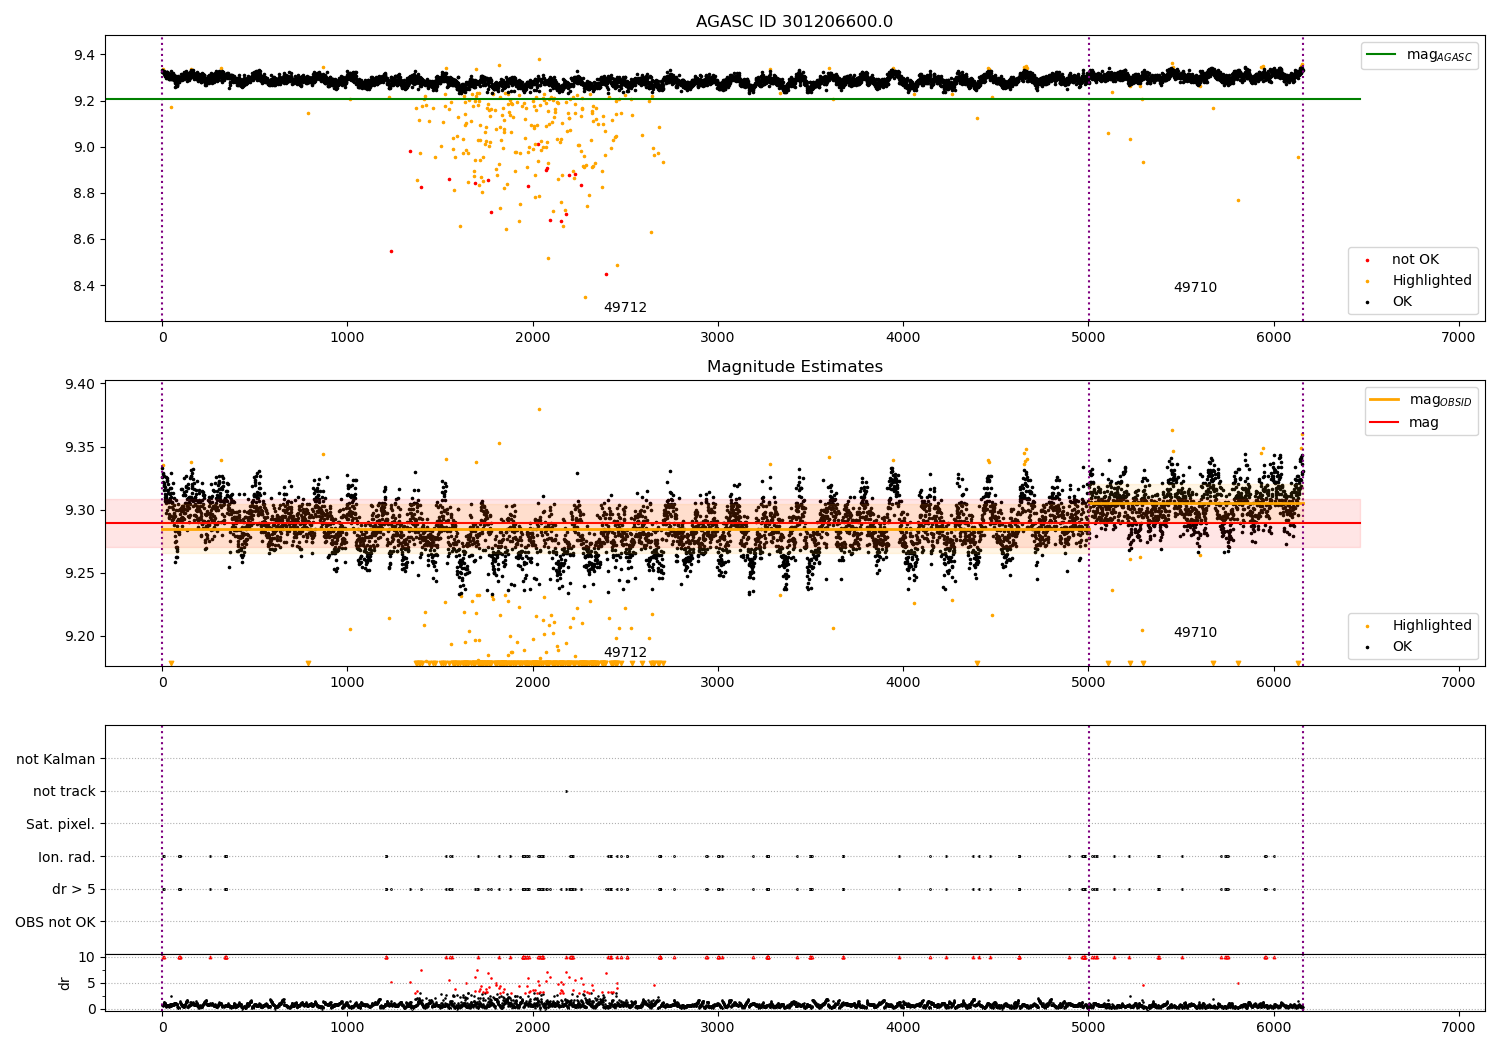Click the 'Magnitude Estimates' plot title
This screenshot has width=1500, height=1050.
(794, 367)
